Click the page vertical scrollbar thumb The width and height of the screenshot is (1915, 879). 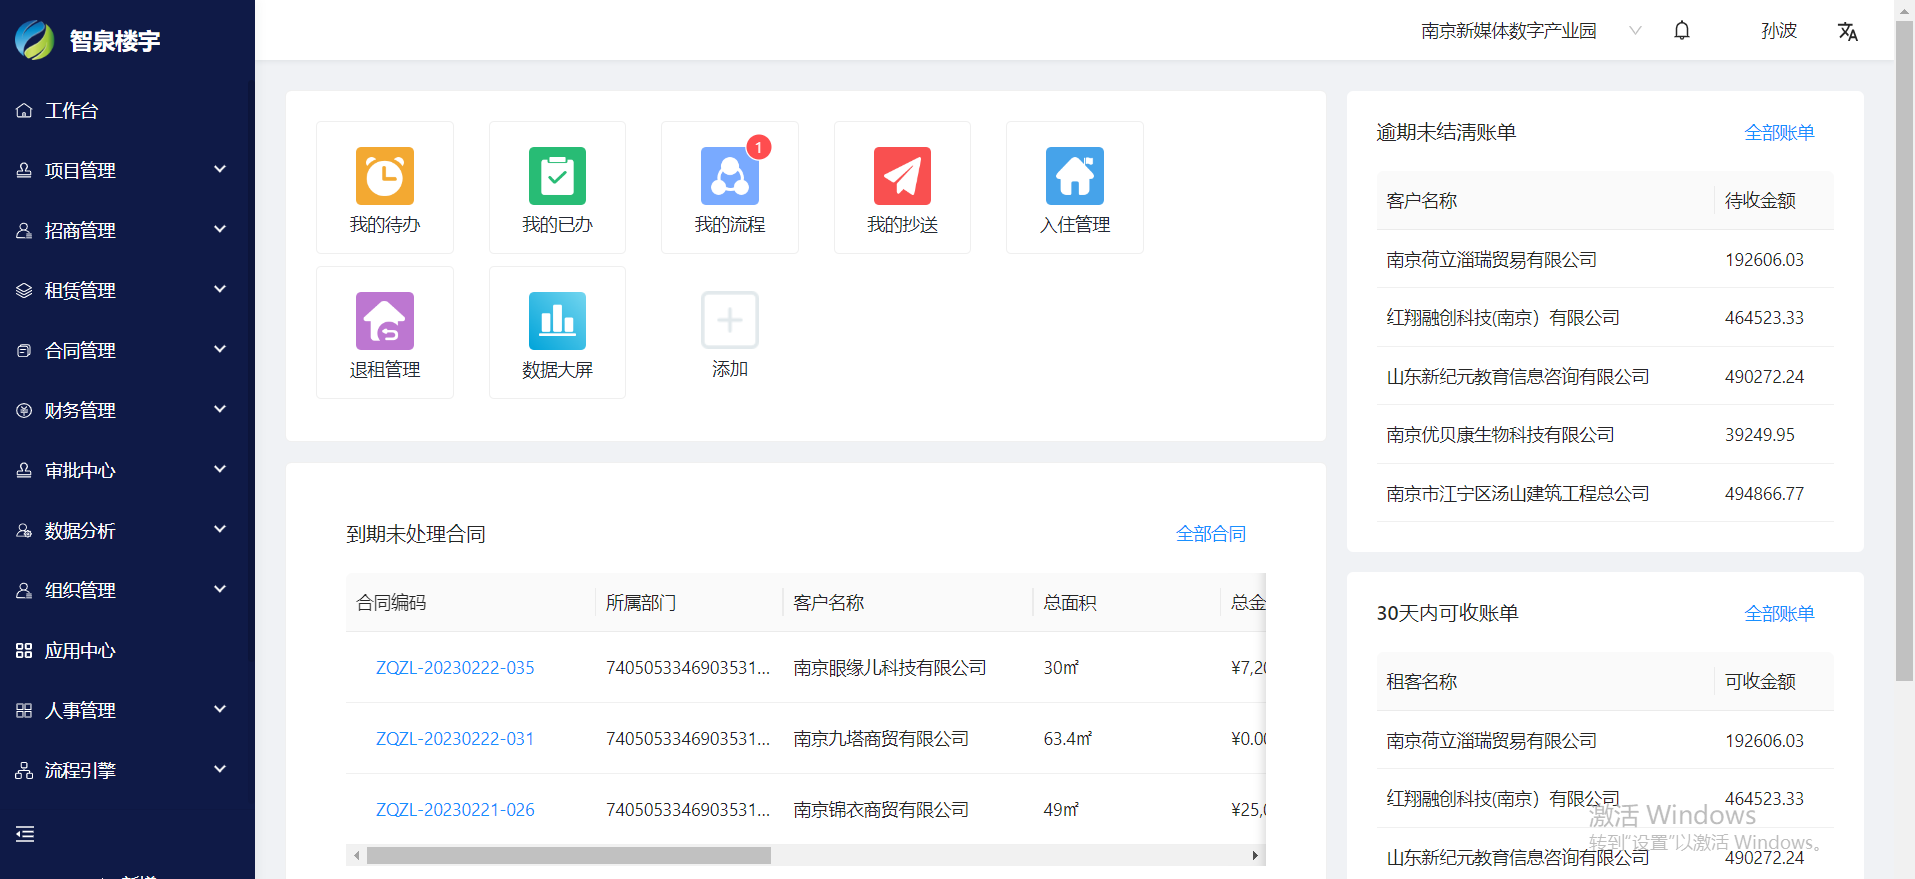1905,350
